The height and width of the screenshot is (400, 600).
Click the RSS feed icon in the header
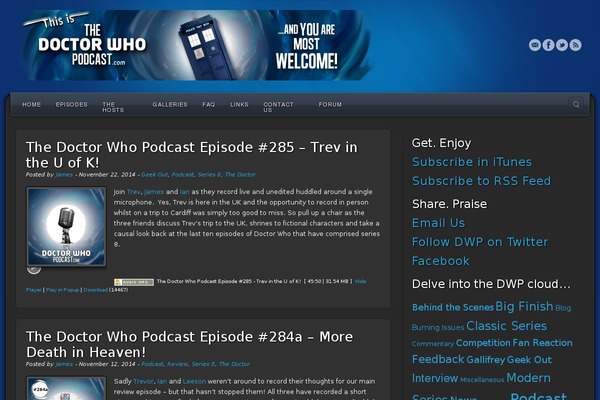(575, 45)
